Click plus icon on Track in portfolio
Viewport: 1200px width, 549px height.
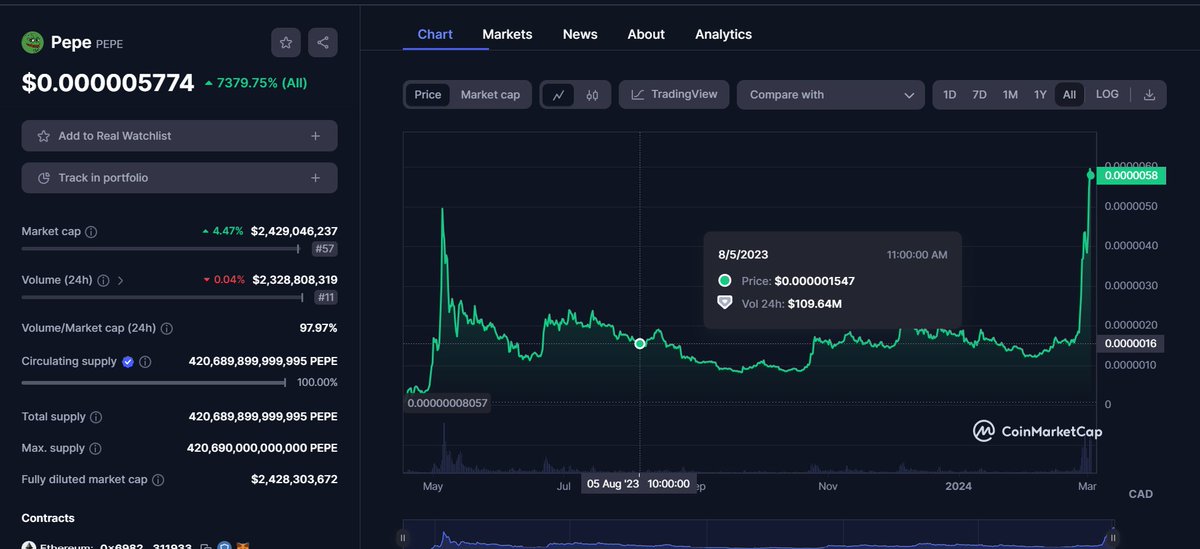pos(315,178)
